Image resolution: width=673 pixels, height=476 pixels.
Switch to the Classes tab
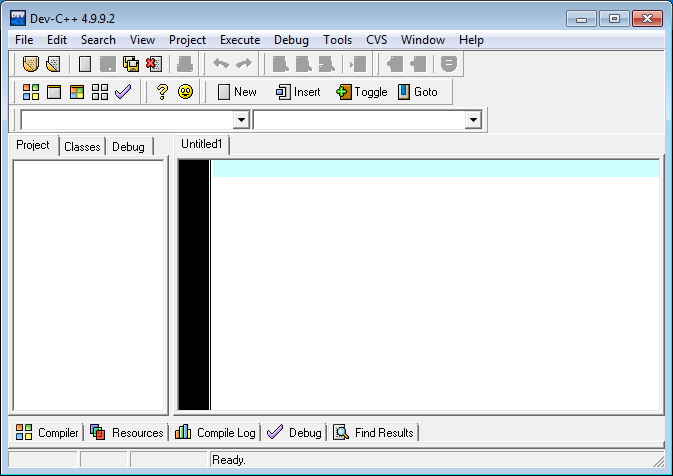tap(82, 147)
